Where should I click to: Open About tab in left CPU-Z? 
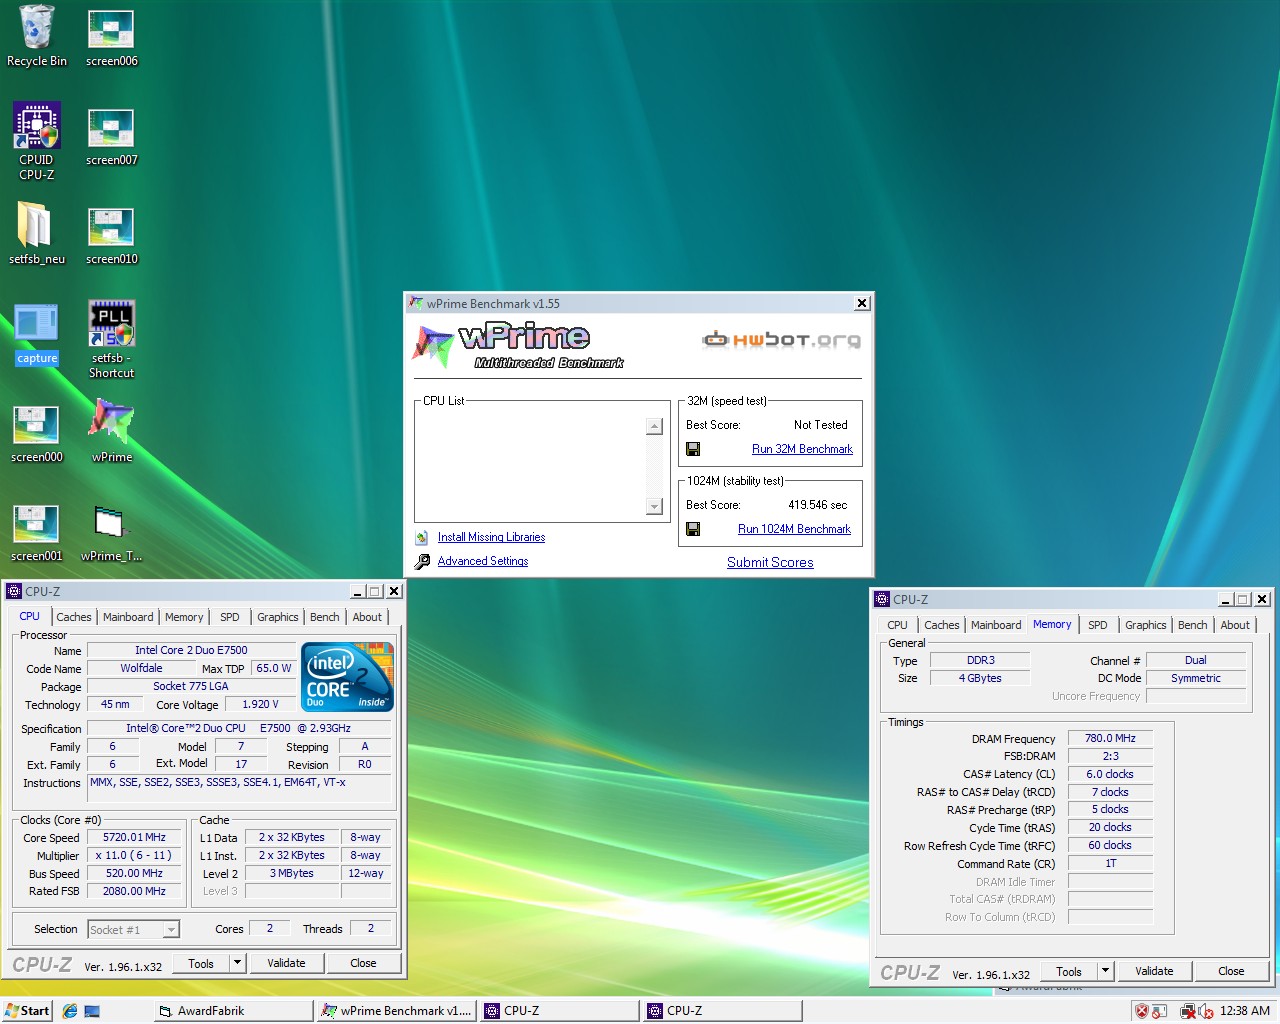point(367,617)
